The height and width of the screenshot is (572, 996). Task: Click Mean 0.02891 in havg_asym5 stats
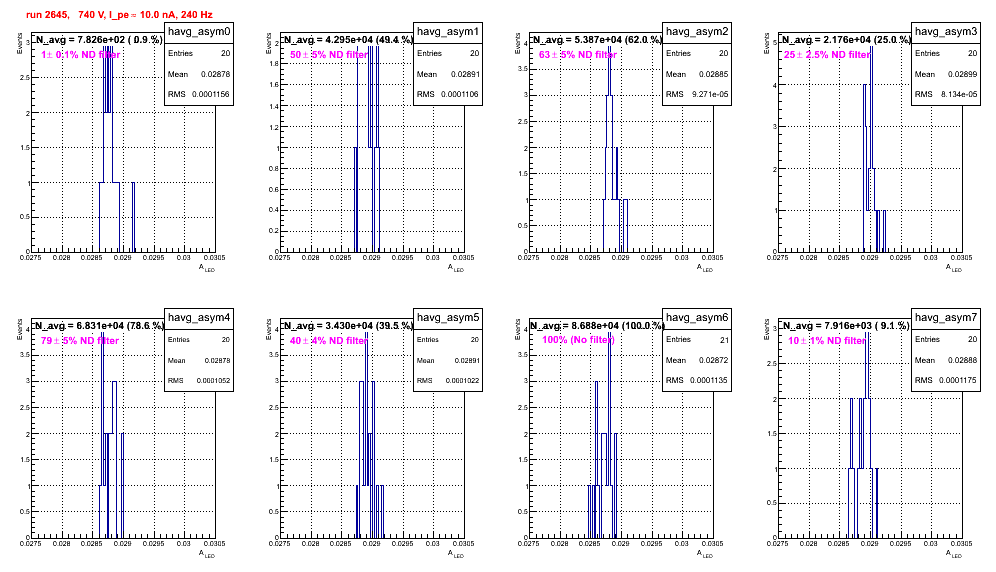[x=448, y=360]
